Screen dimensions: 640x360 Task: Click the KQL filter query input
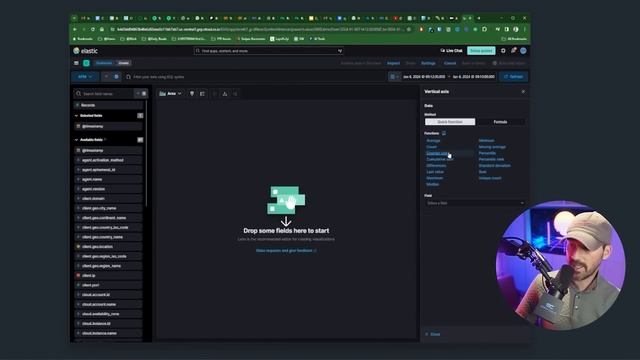pos(255,77)
